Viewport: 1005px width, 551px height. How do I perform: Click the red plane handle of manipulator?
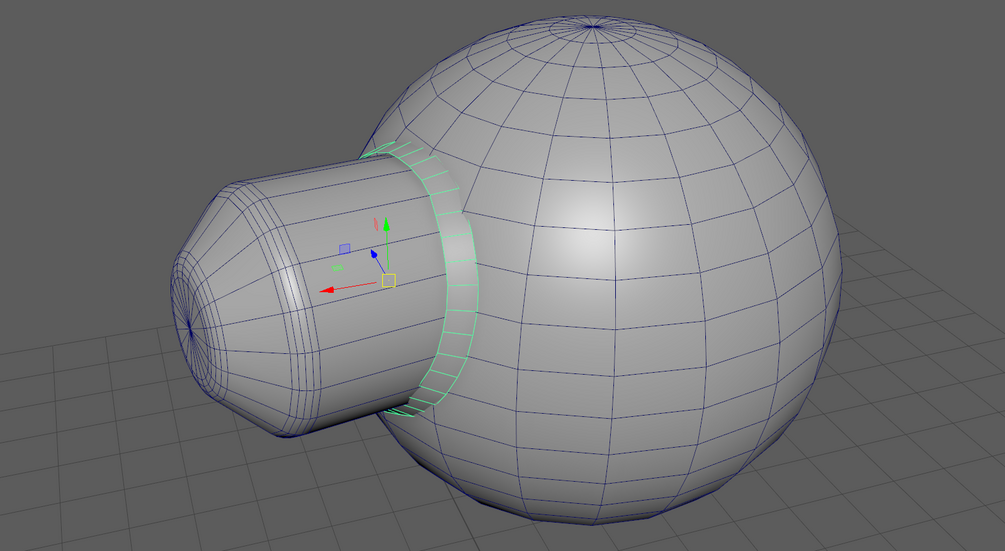(376, 224)
